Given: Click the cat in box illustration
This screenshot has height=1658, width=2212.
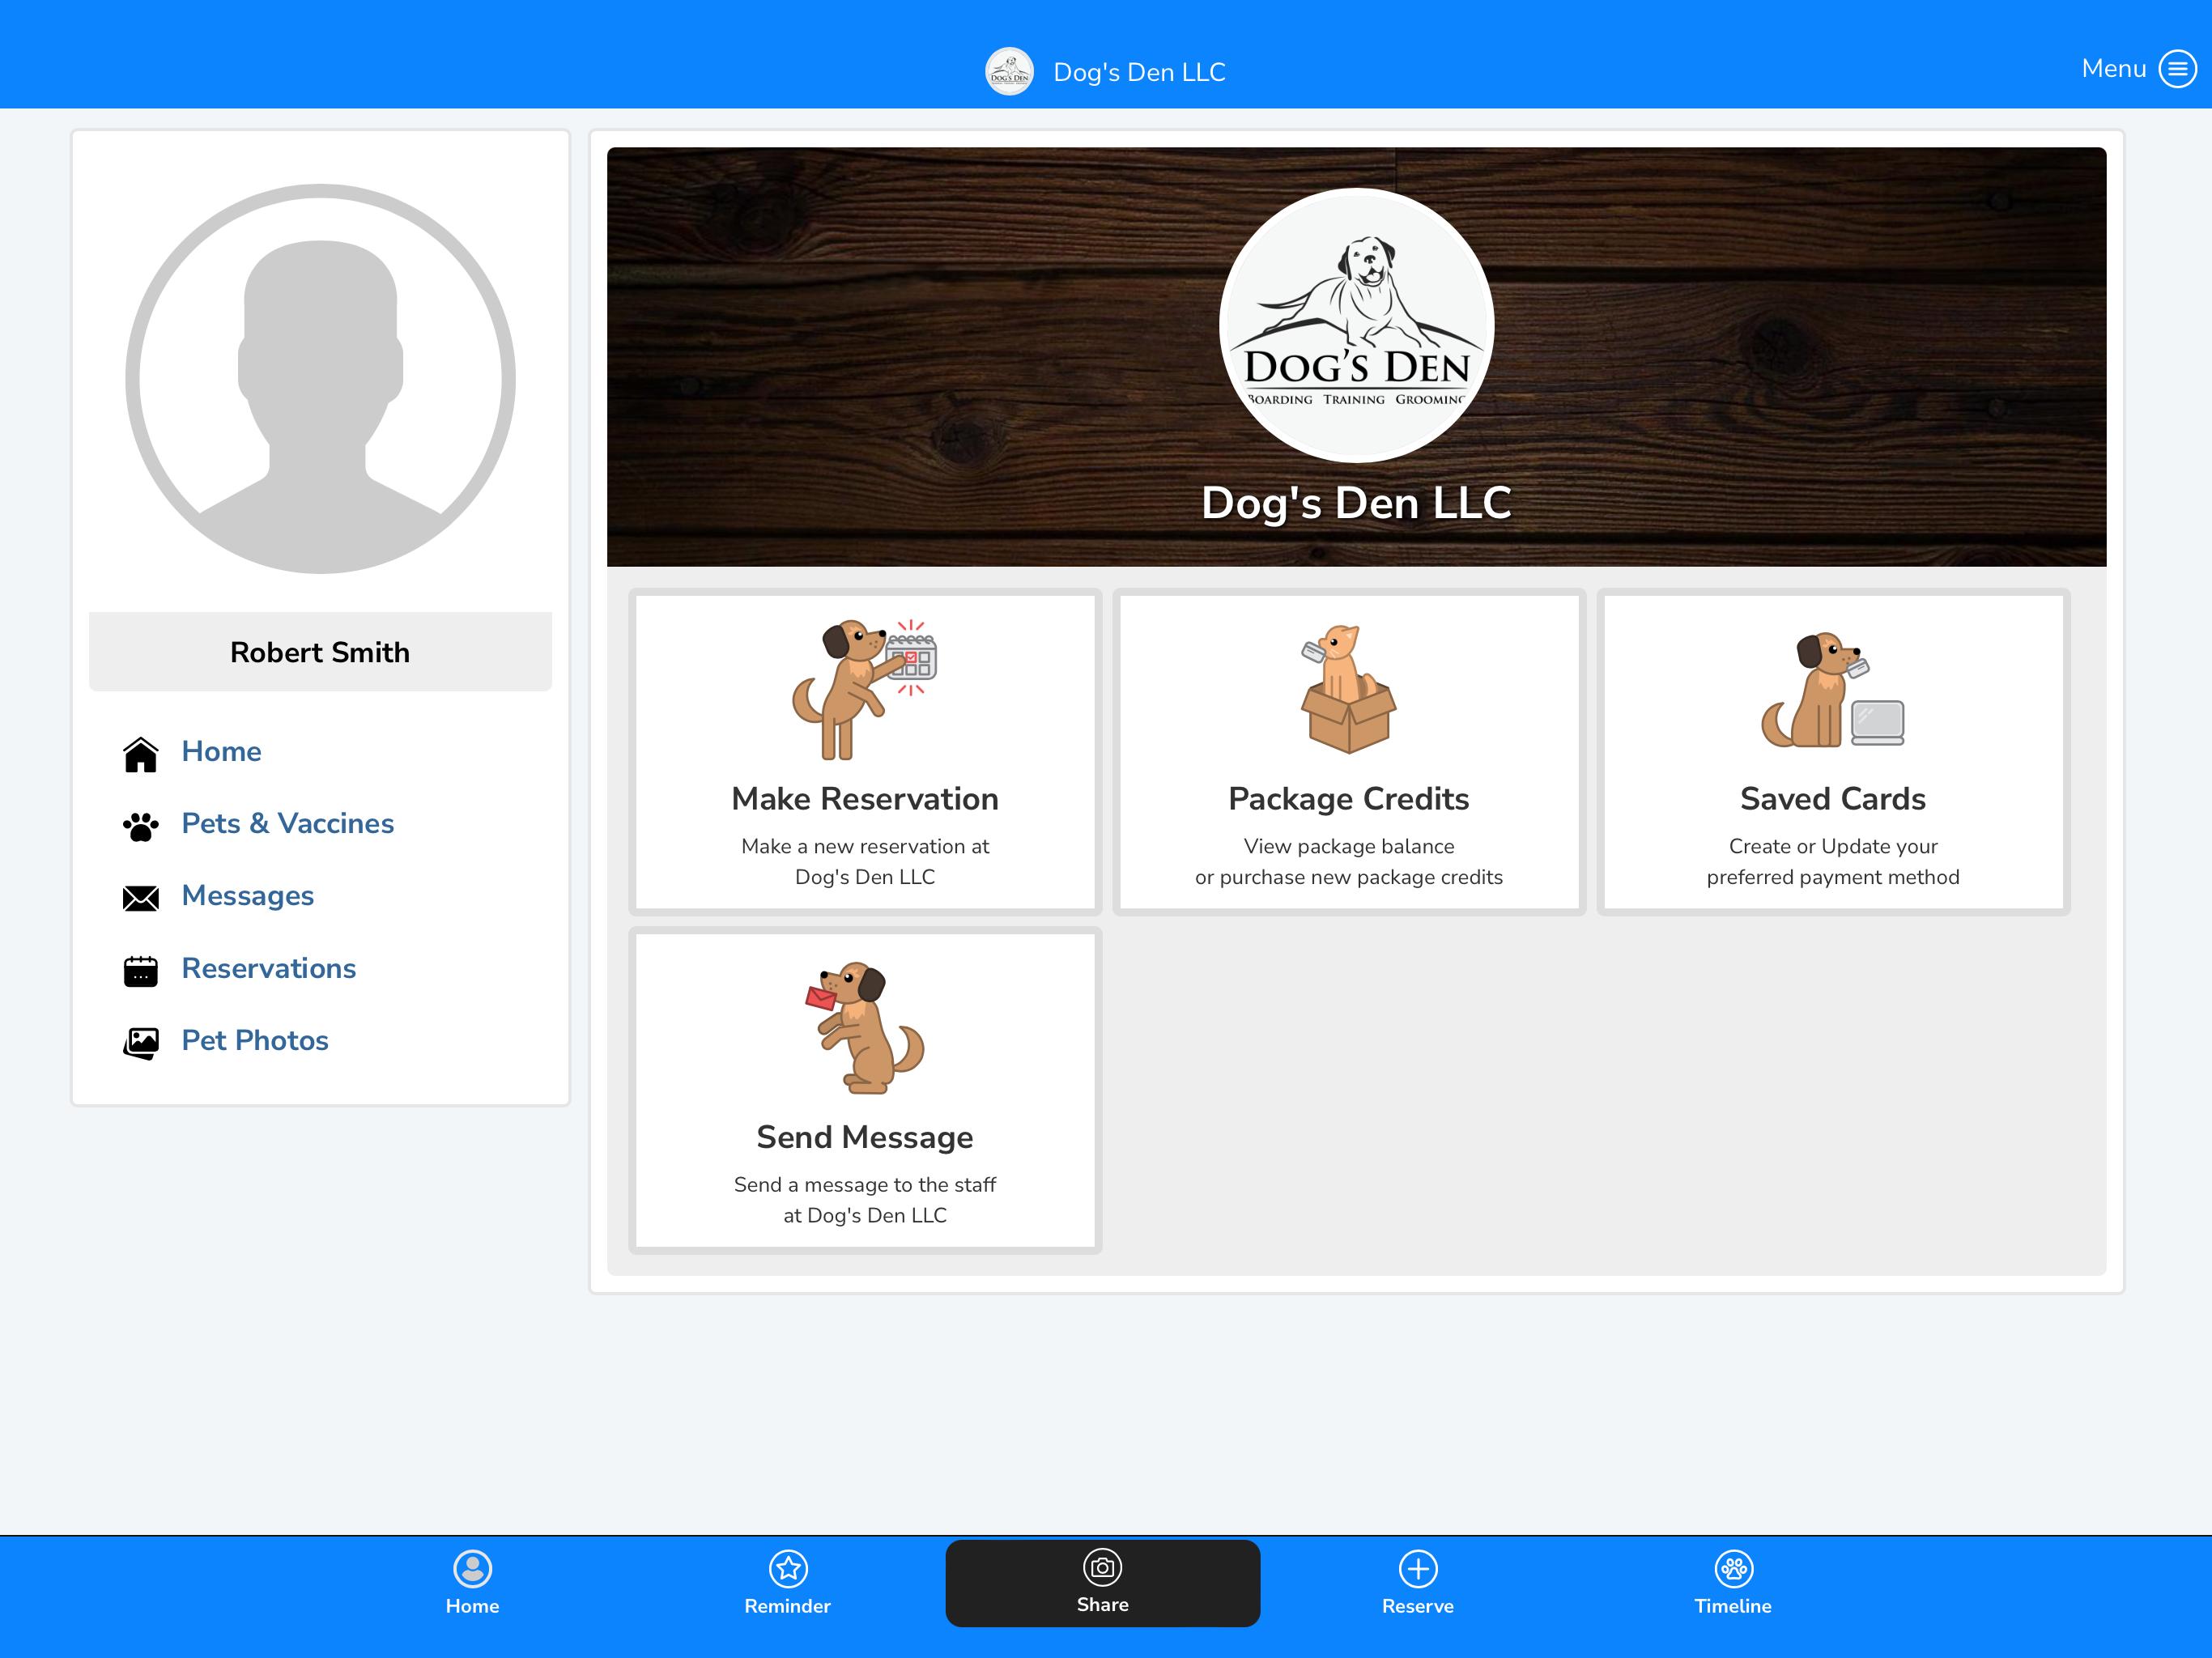Looking at the screenshot, I should [x=1348, y=689].
